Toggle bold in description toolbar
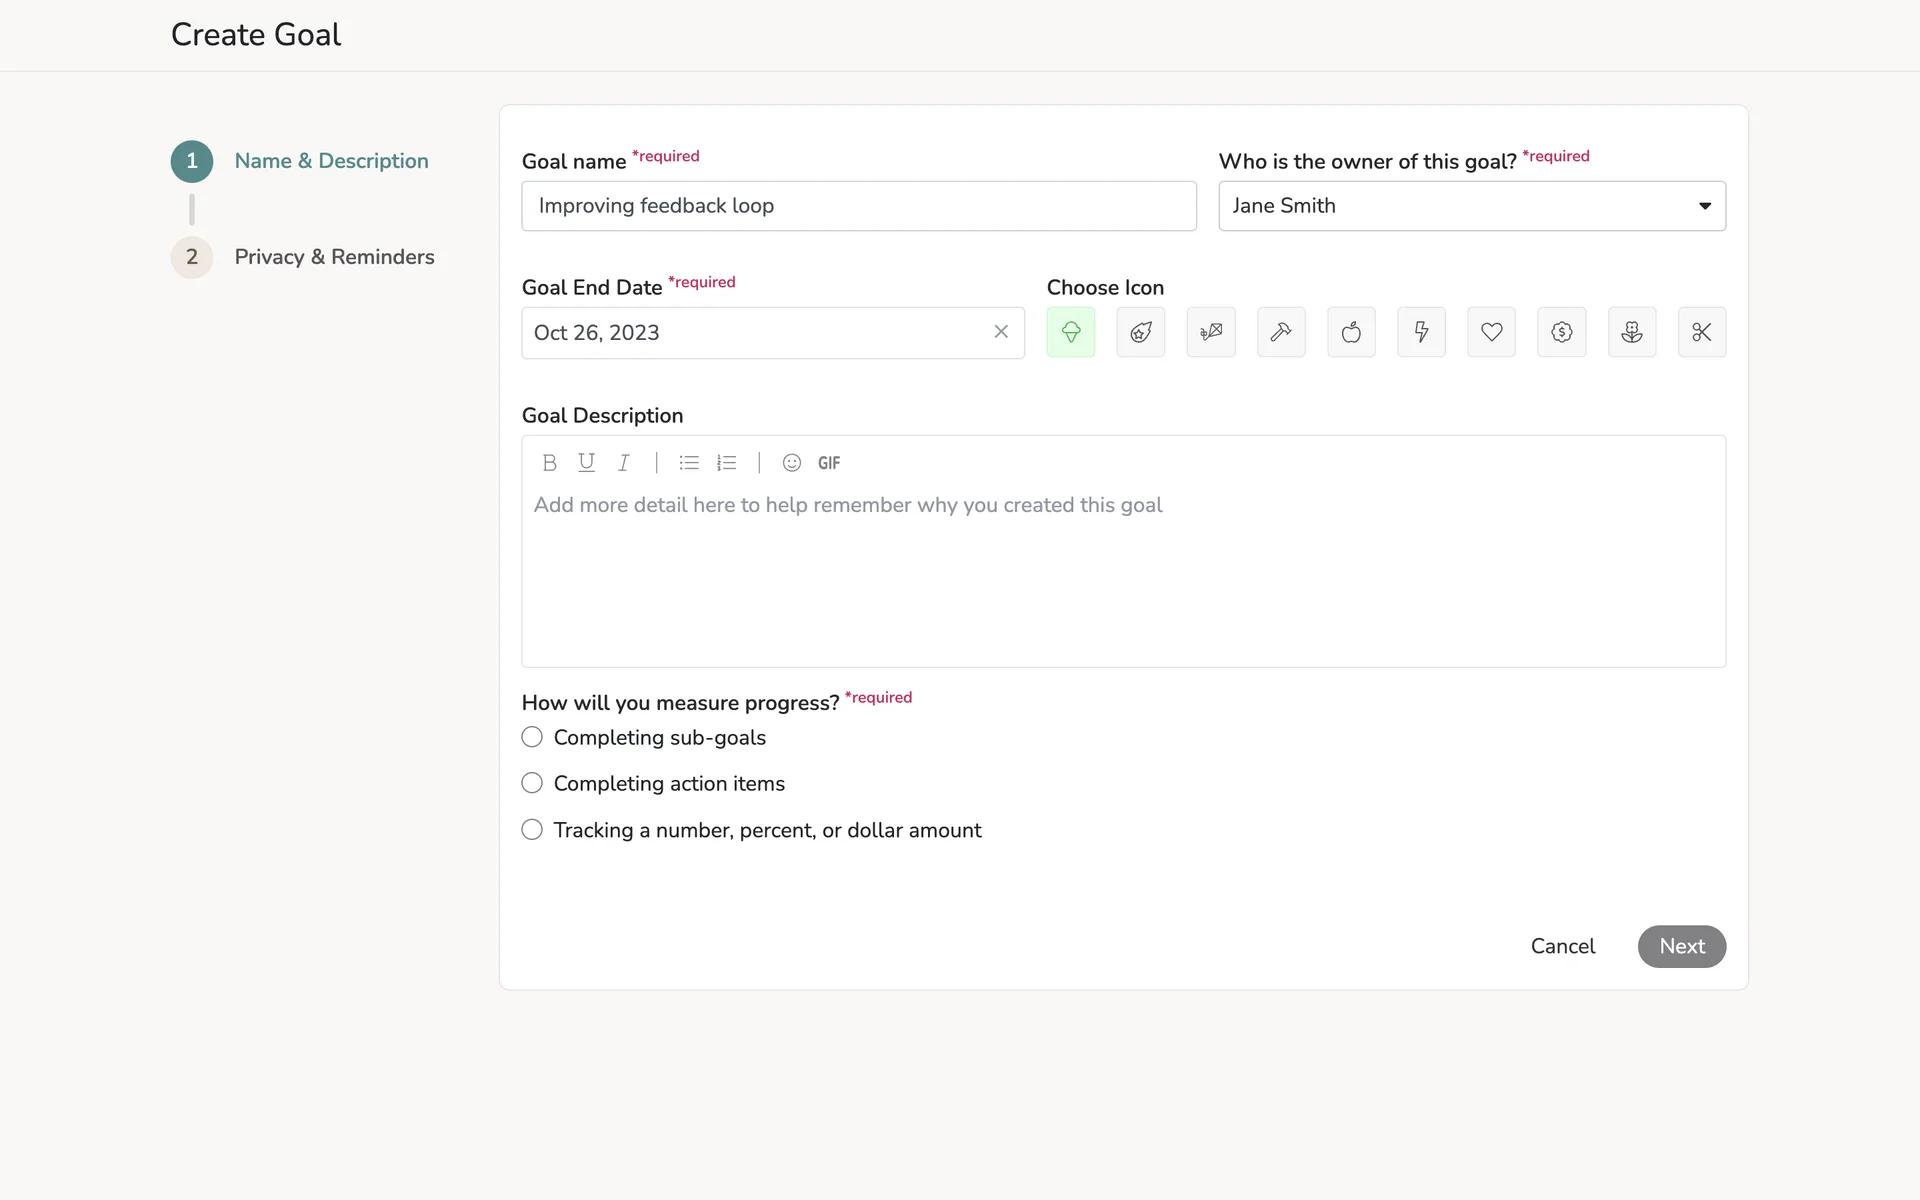Image resolution: width=1920 pixels, height=1200 pixels. [x=549, y=463]
